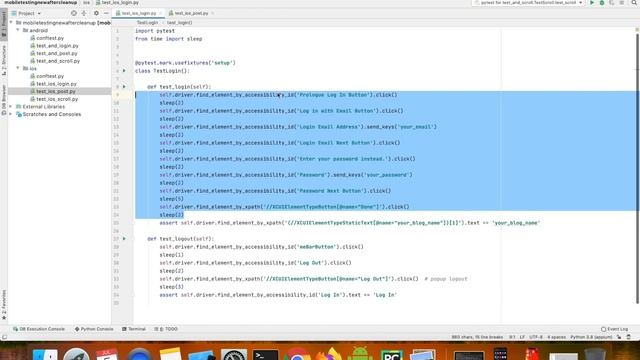
Task: Select test_and_scroll.py in project tree
Action: 55,61
